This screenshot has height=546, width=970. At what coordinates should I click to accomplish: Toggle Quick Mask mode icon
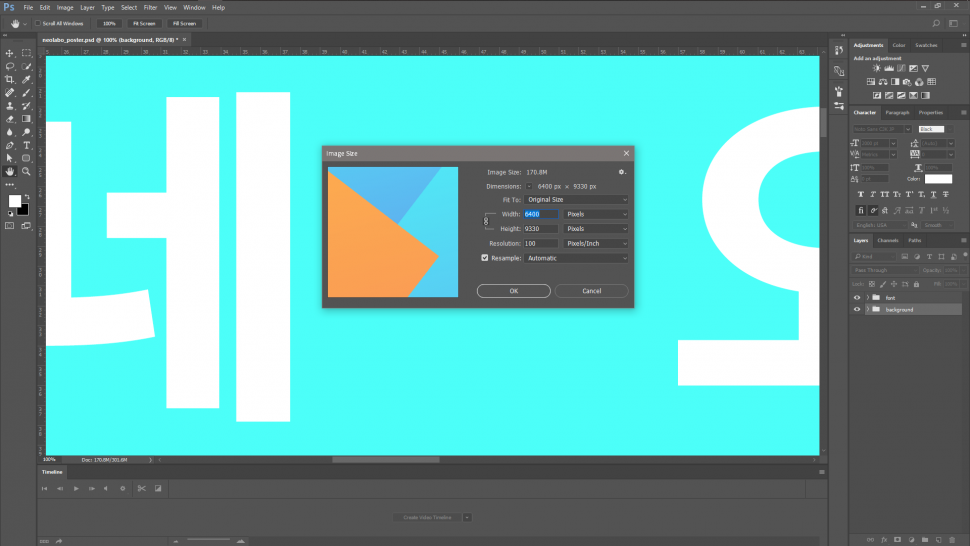click(9, 226)
